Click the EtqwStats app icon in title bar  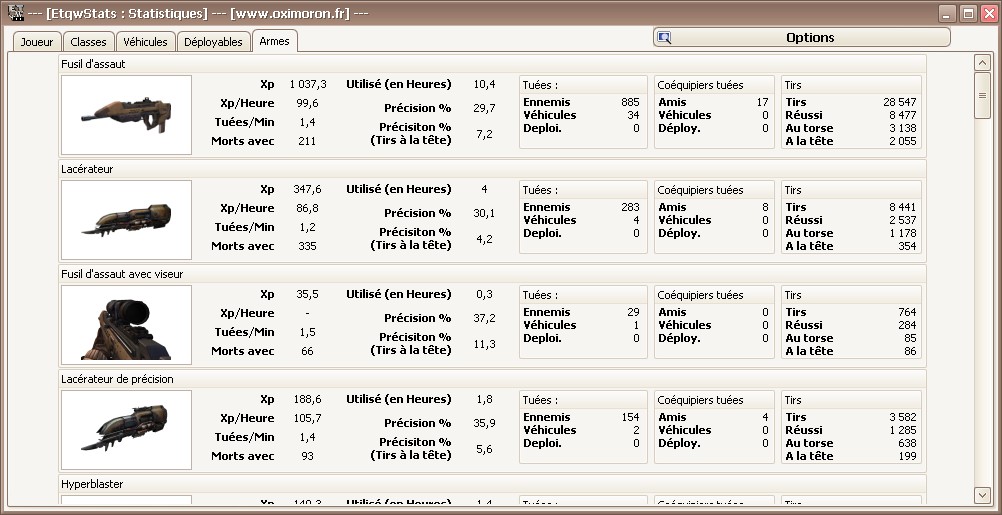click(x=15, y=13)
